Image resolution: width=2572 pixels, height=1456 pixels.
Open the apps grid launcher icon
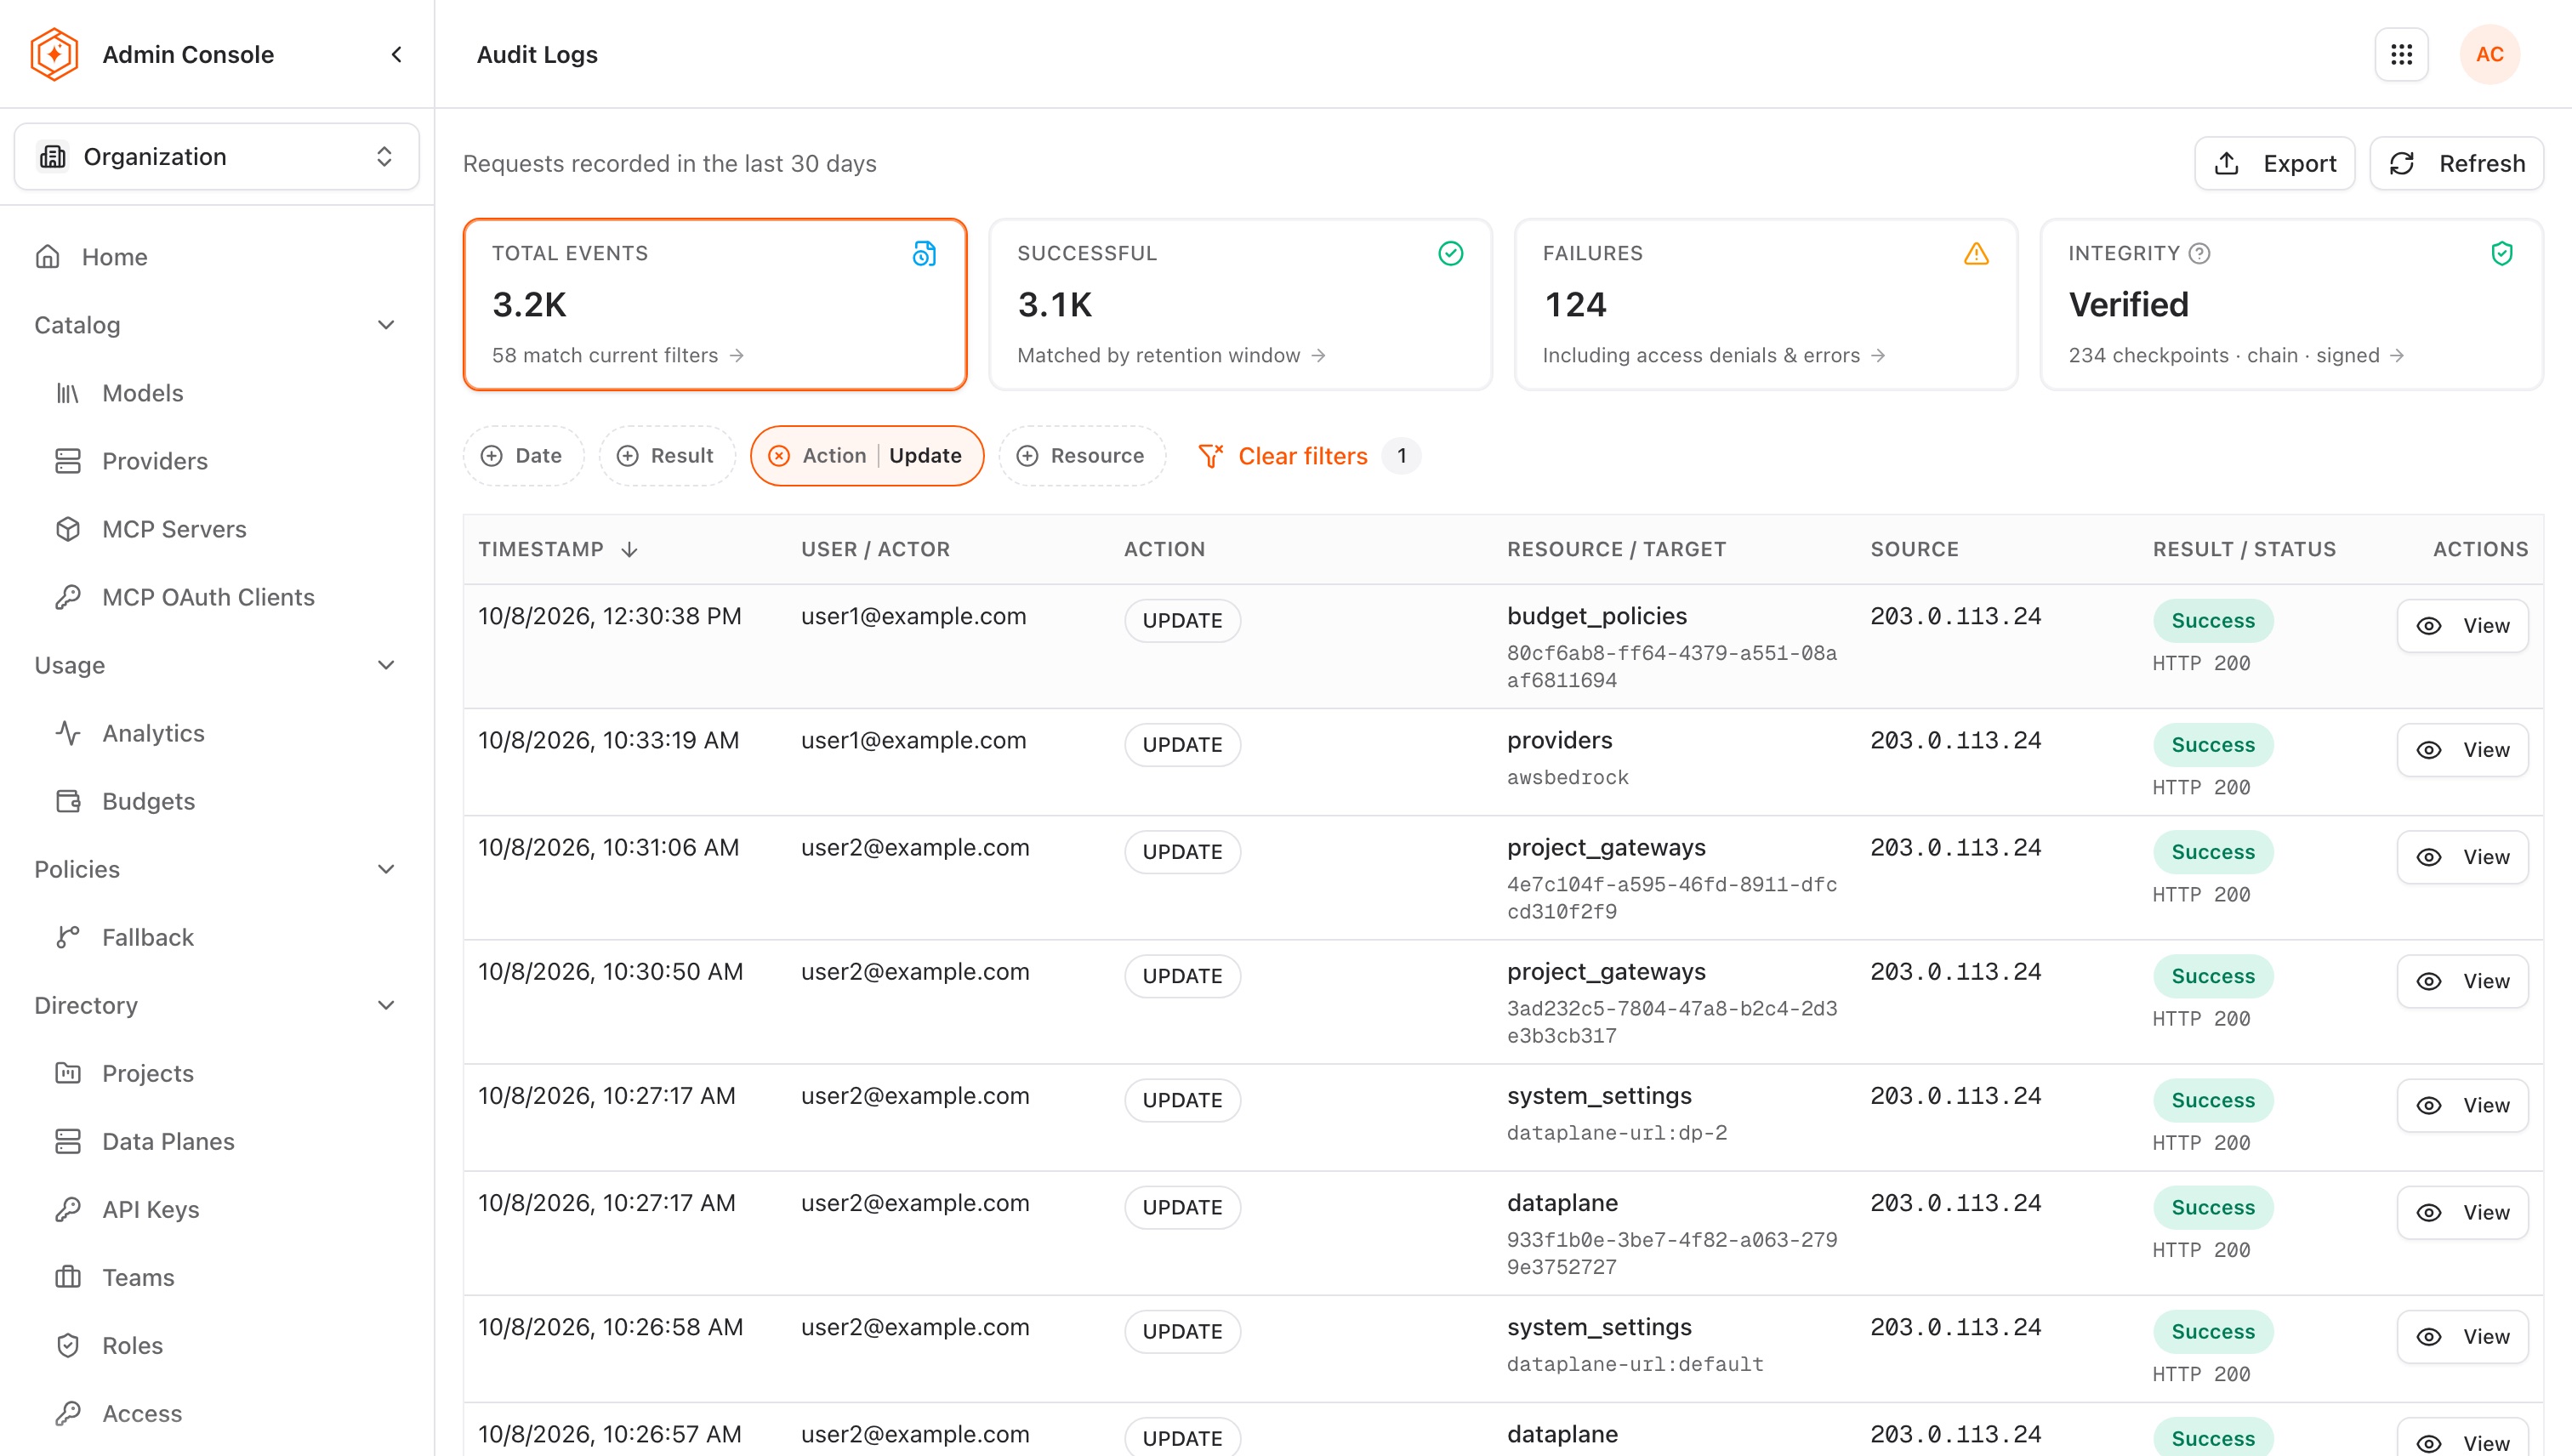[2401, 54]
